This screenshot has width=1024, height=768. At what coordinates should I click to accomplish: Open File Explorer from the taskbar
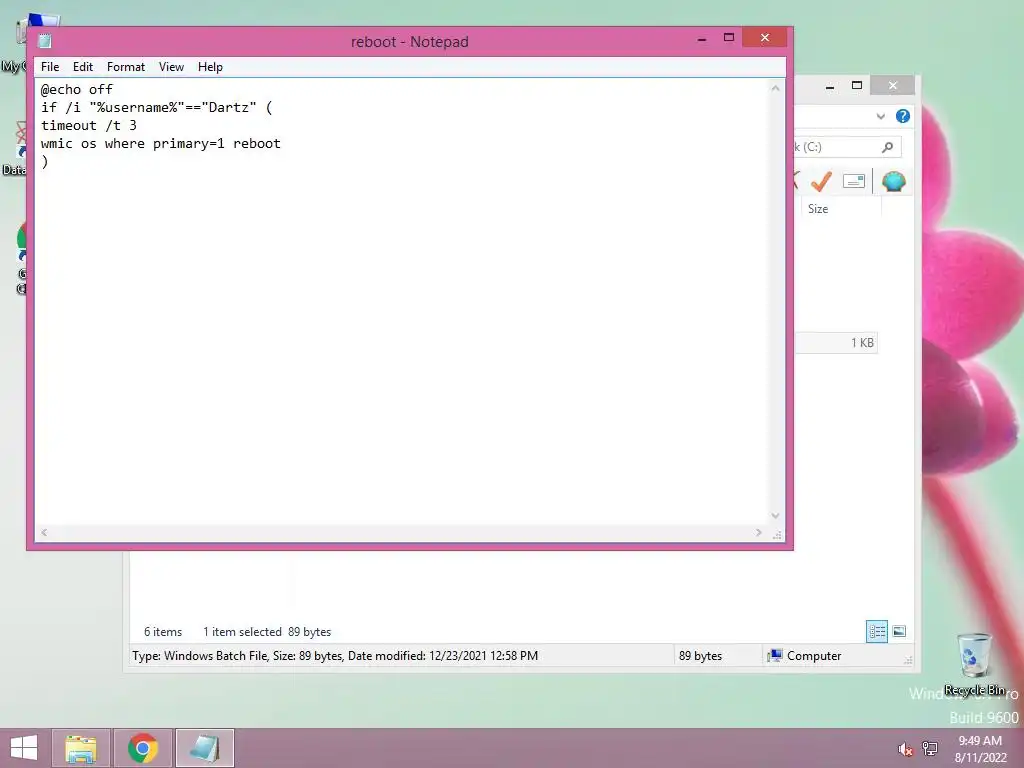point(80,748)
